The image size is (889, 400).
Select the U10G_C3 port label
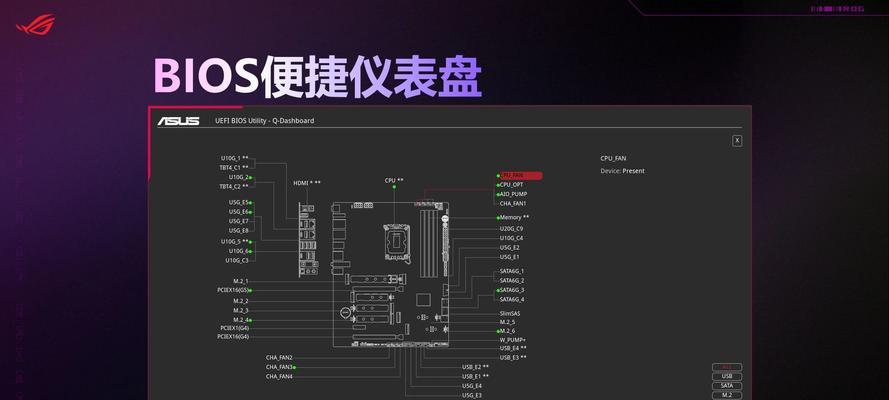(236, 261)
